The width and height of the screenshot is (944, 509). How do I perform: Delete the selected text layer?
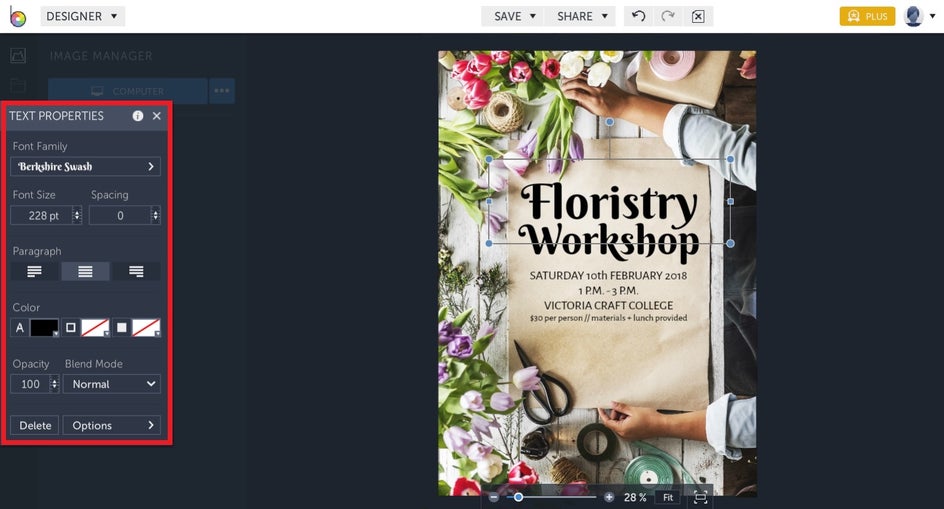pyautogui.click(x=35, y=425)
